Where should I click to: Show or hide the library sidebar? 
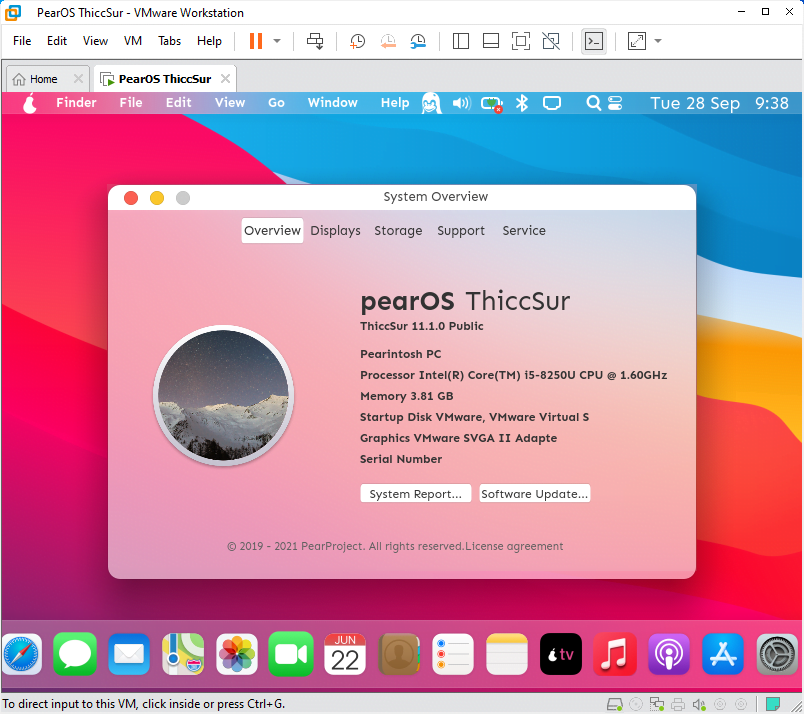(x=460, y=41)
